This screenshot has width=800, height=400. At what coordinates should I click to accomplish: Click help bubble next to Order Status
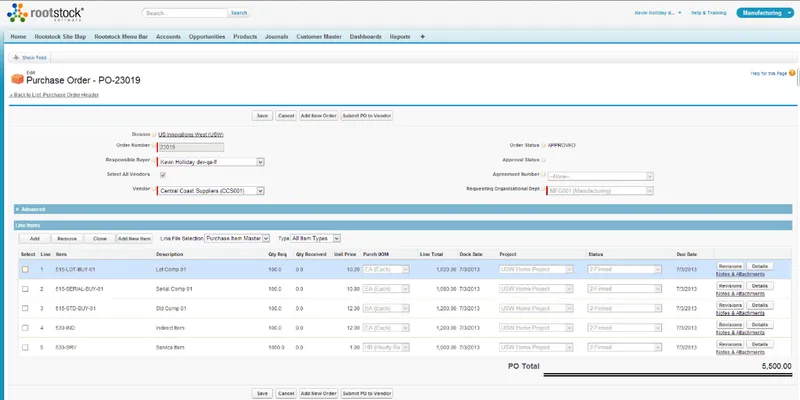click(543, 145)
